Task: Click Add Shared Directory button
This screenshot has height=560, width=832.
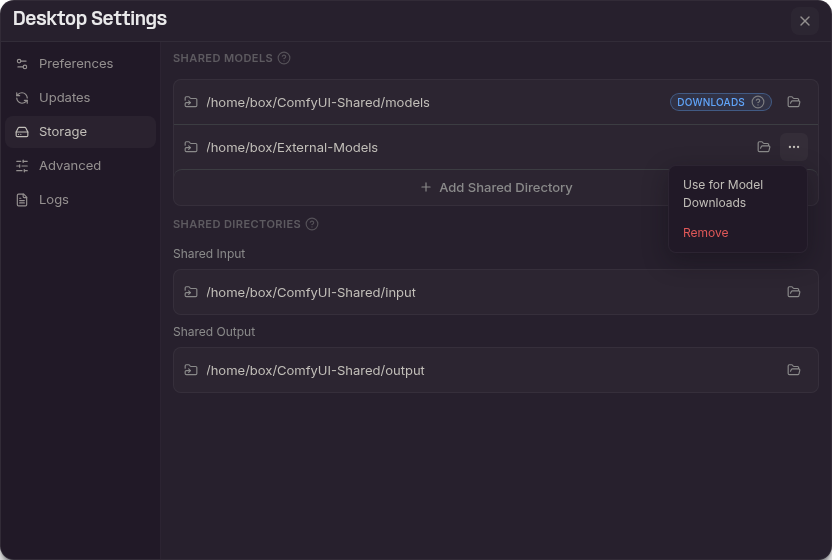Action: [496, 187]
